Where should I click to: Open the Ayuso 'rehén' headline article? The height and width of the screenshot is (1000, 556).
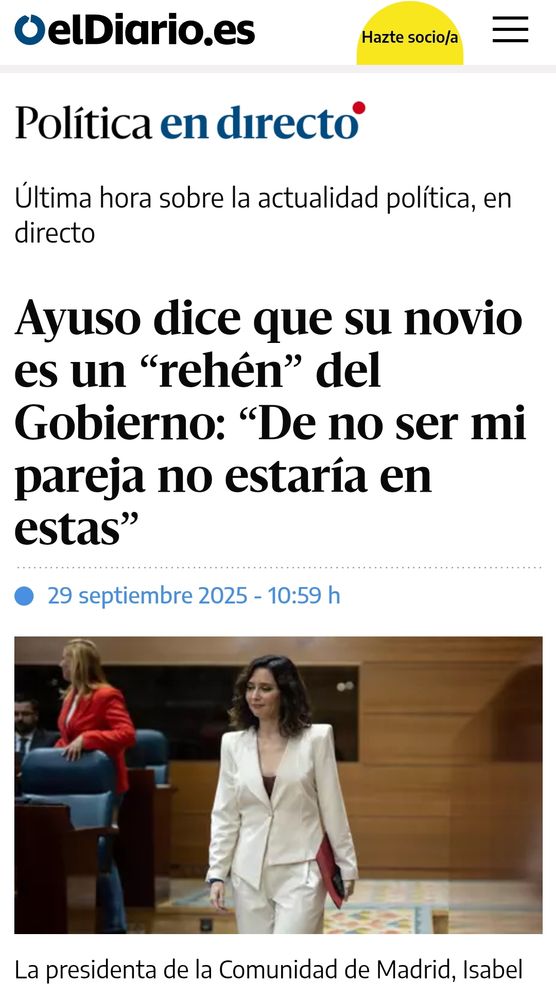269,422
